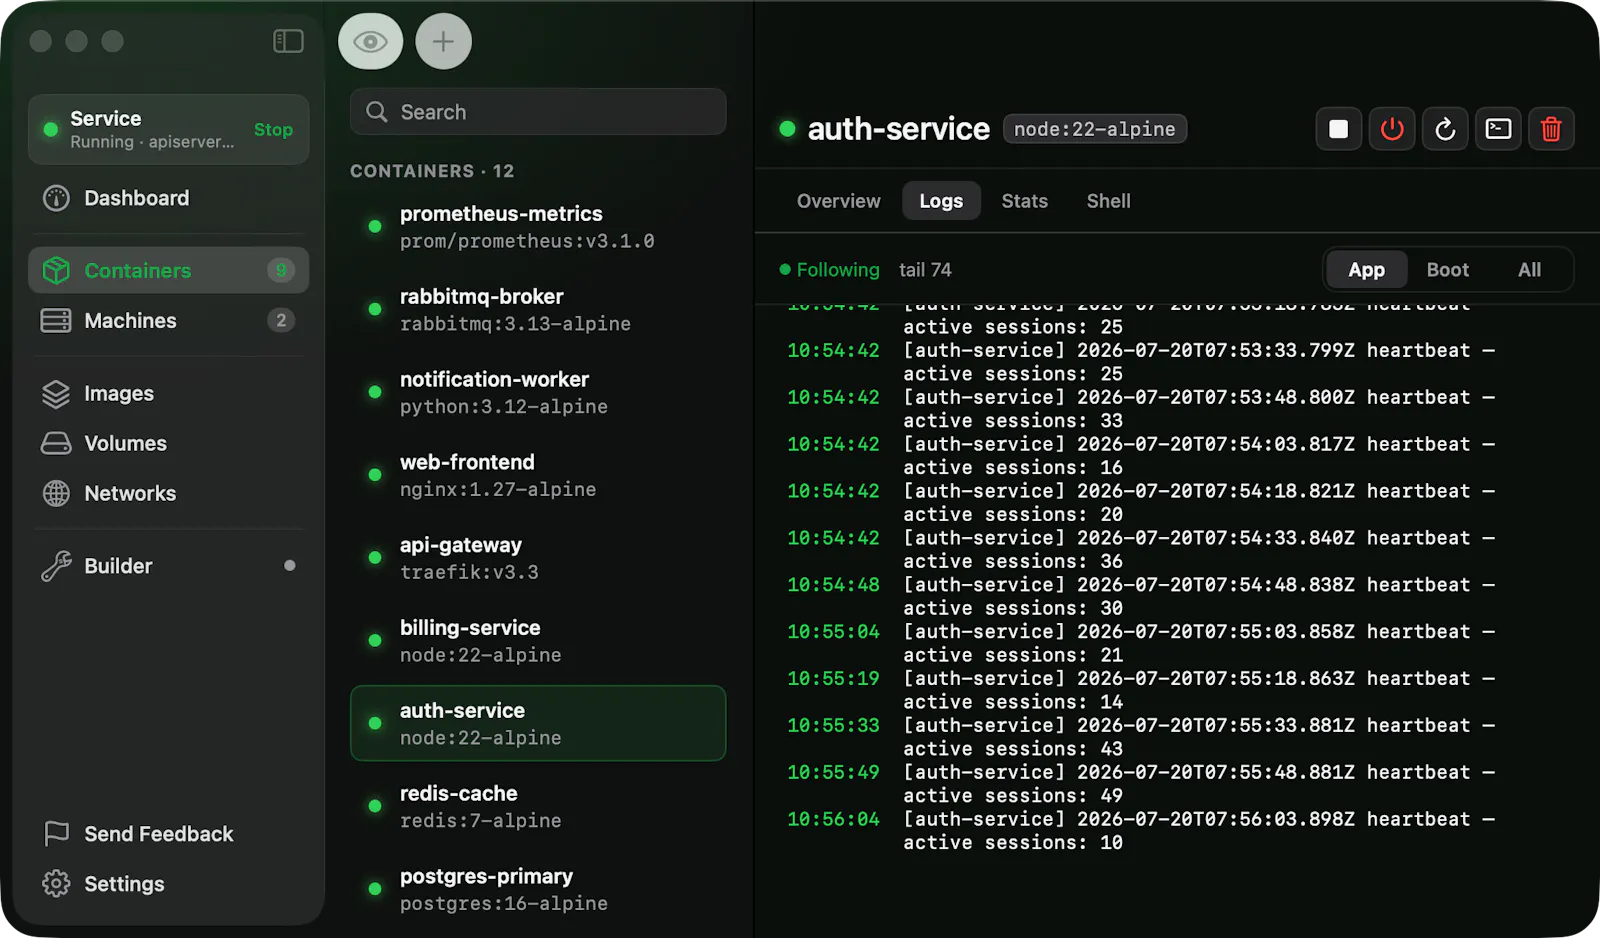This screenshot has height=938, width=1600.
Task: Switch to the Shell tab
Action: 1108,201
